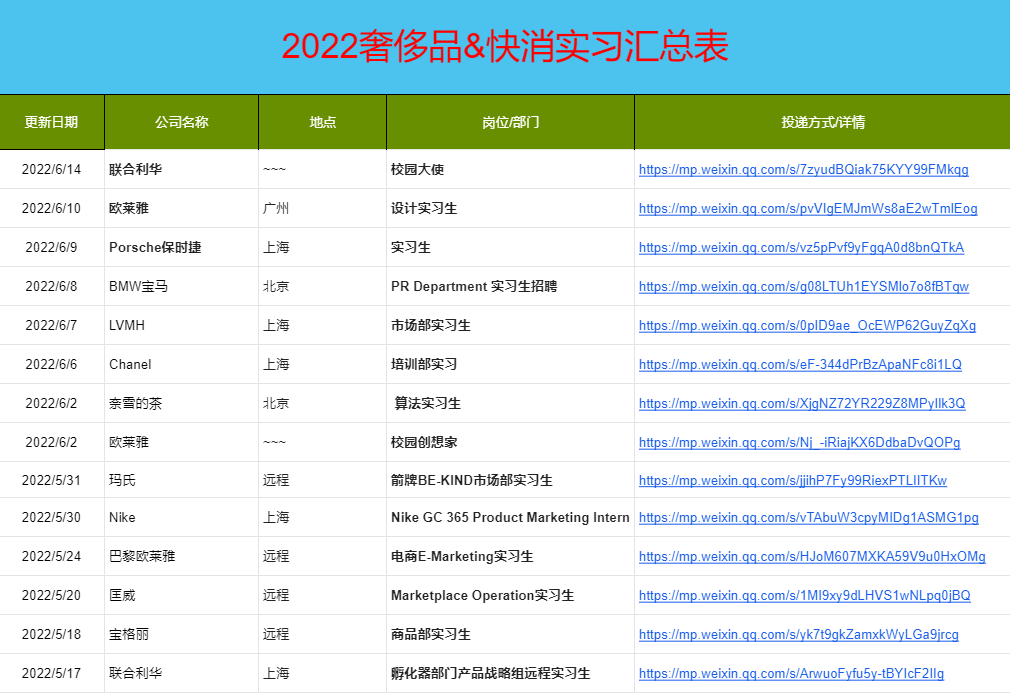Select the date cell 2022/5/17
The height and width of the screenshot is (693, 1010).
point(52,674)
